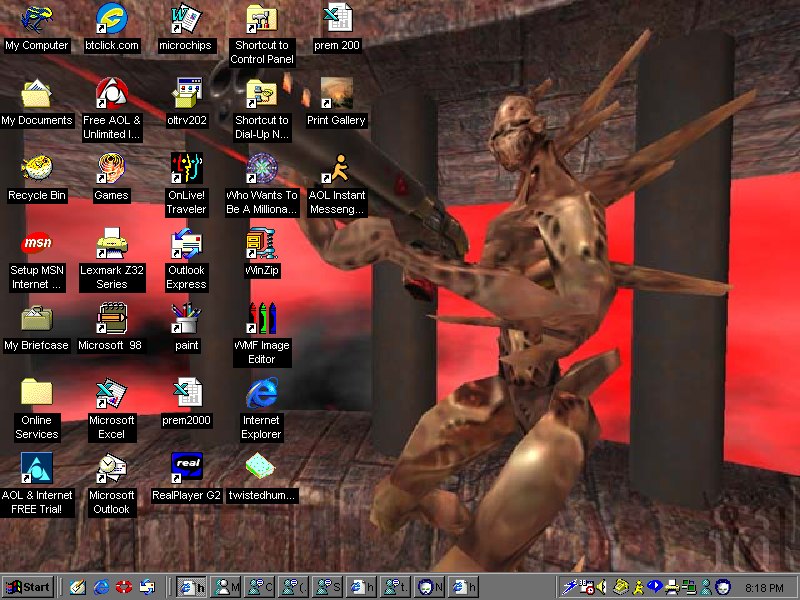This screenshot has height=600, width=800.
Task: Click the Recycle Bin icon
Action: (37, 170)
